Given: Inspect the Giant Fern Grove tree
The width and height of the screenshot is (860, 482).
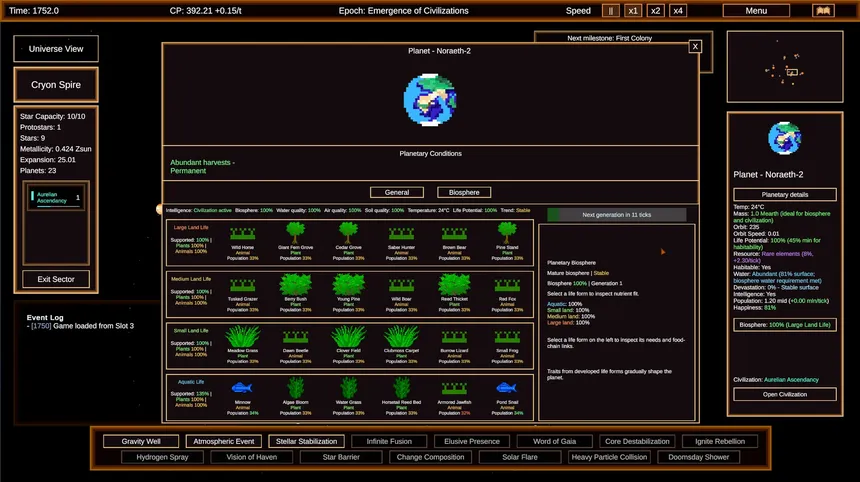Looking at the screenshot, I should [295, 233].
